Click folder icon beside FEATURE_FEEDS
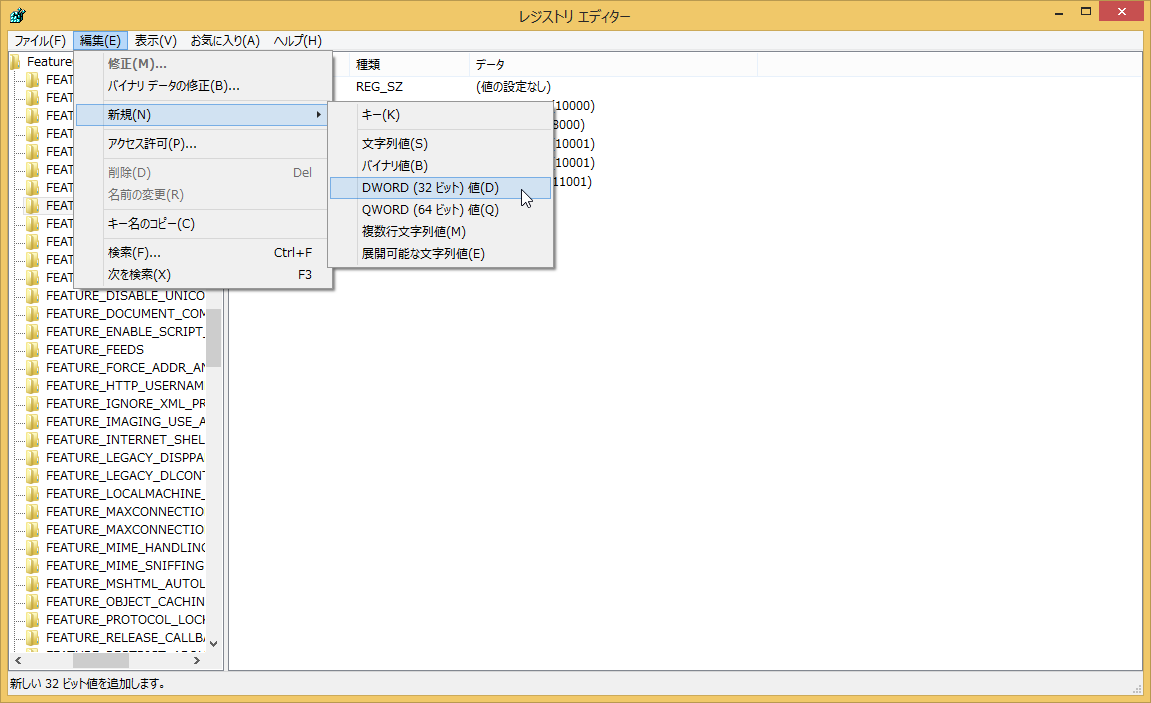Screen dimensions: 1151x703 pos(33,350)
